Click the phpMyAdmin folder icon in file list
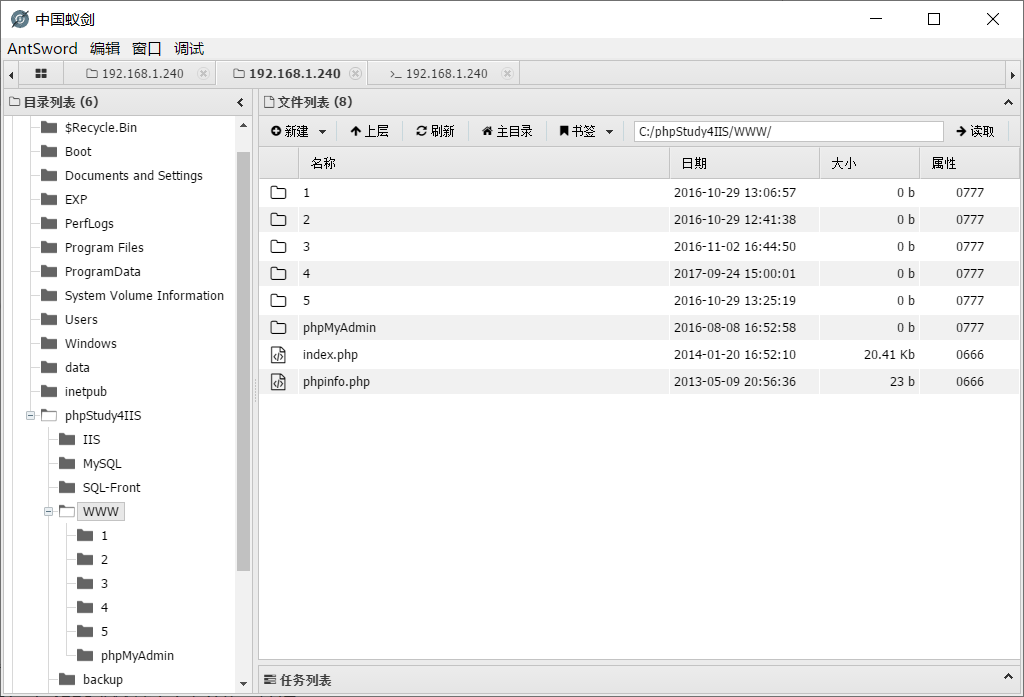 click(278, 327)
